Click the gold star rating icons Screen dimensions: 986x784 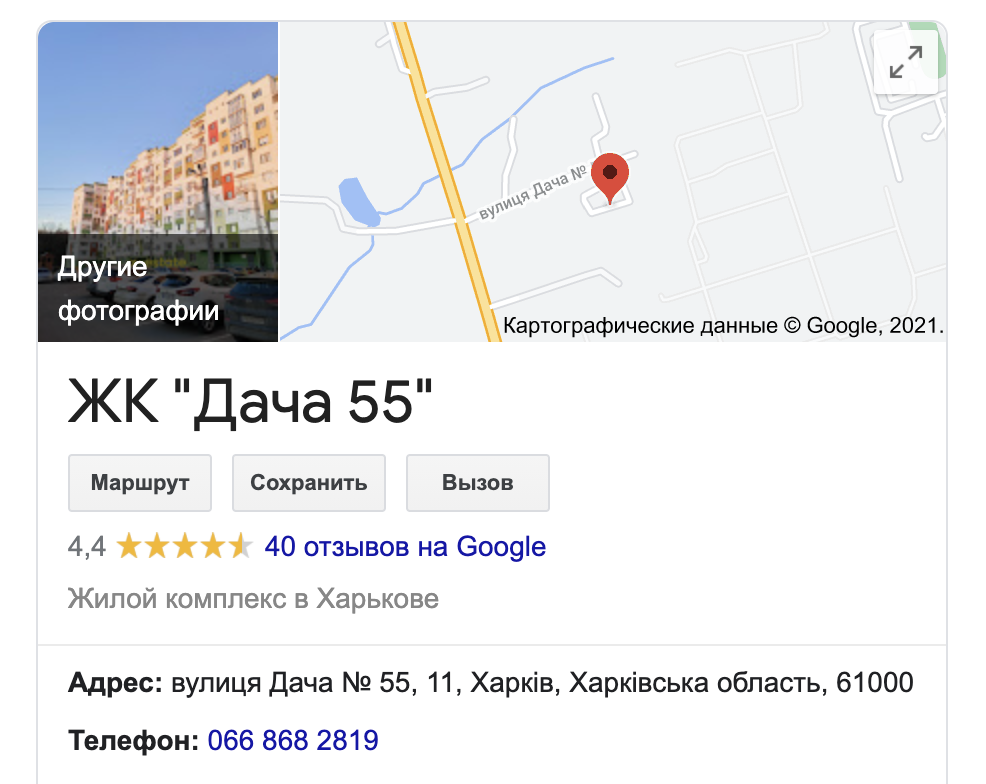click(x=185, y=546)
